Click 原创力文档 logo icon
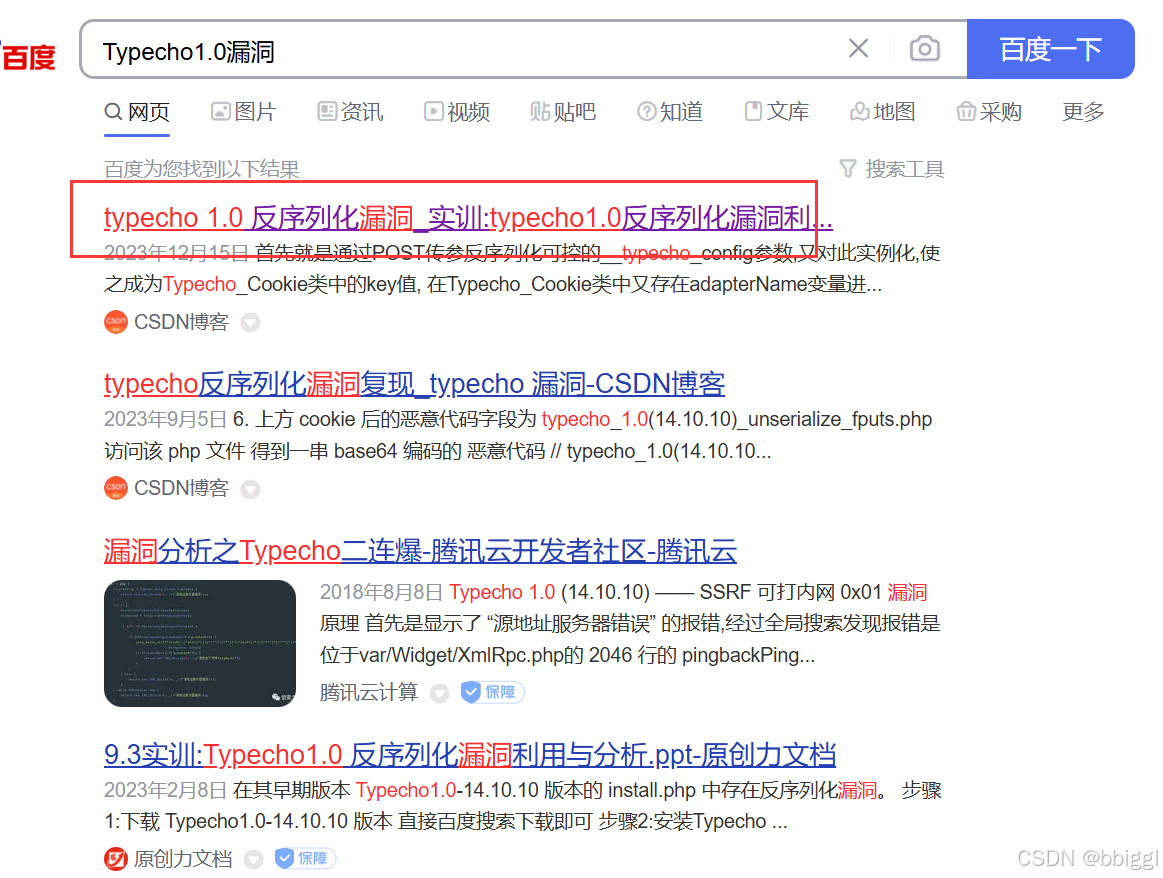This screenshot has height=878, width=1163. click(x=116, y=859)
